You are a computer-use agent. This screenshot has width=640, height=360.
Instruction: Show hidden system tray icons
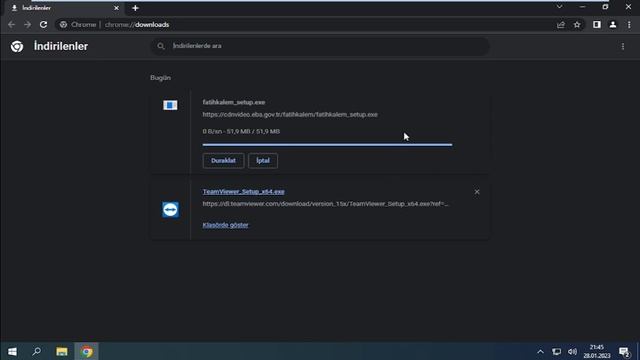point(540,351)
